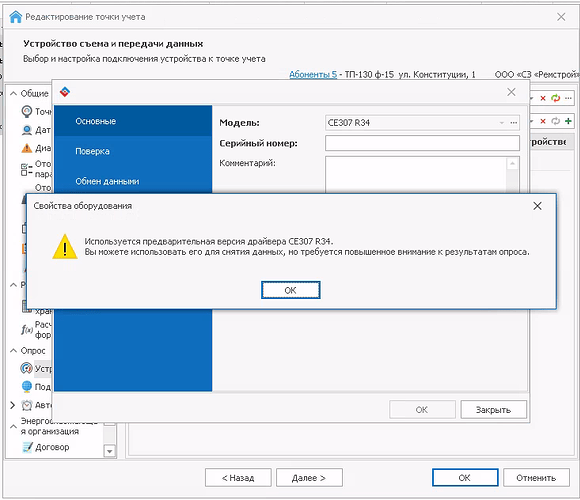Click the Закрыть button in equipment dialog
The width and height of the screenshot is (580, 500).
point(493,410)
